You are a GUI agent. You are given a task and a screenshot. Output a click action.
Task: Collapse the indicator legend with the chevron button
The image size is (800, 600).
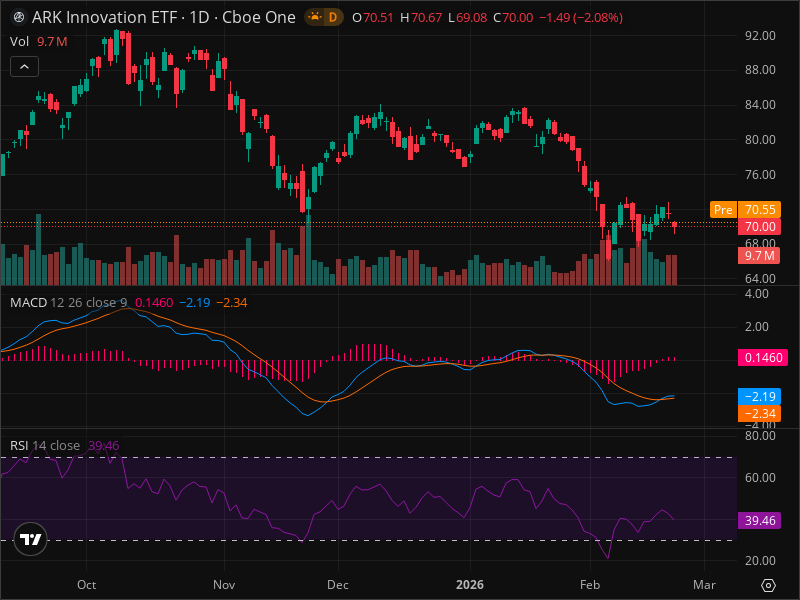(24, 67)
